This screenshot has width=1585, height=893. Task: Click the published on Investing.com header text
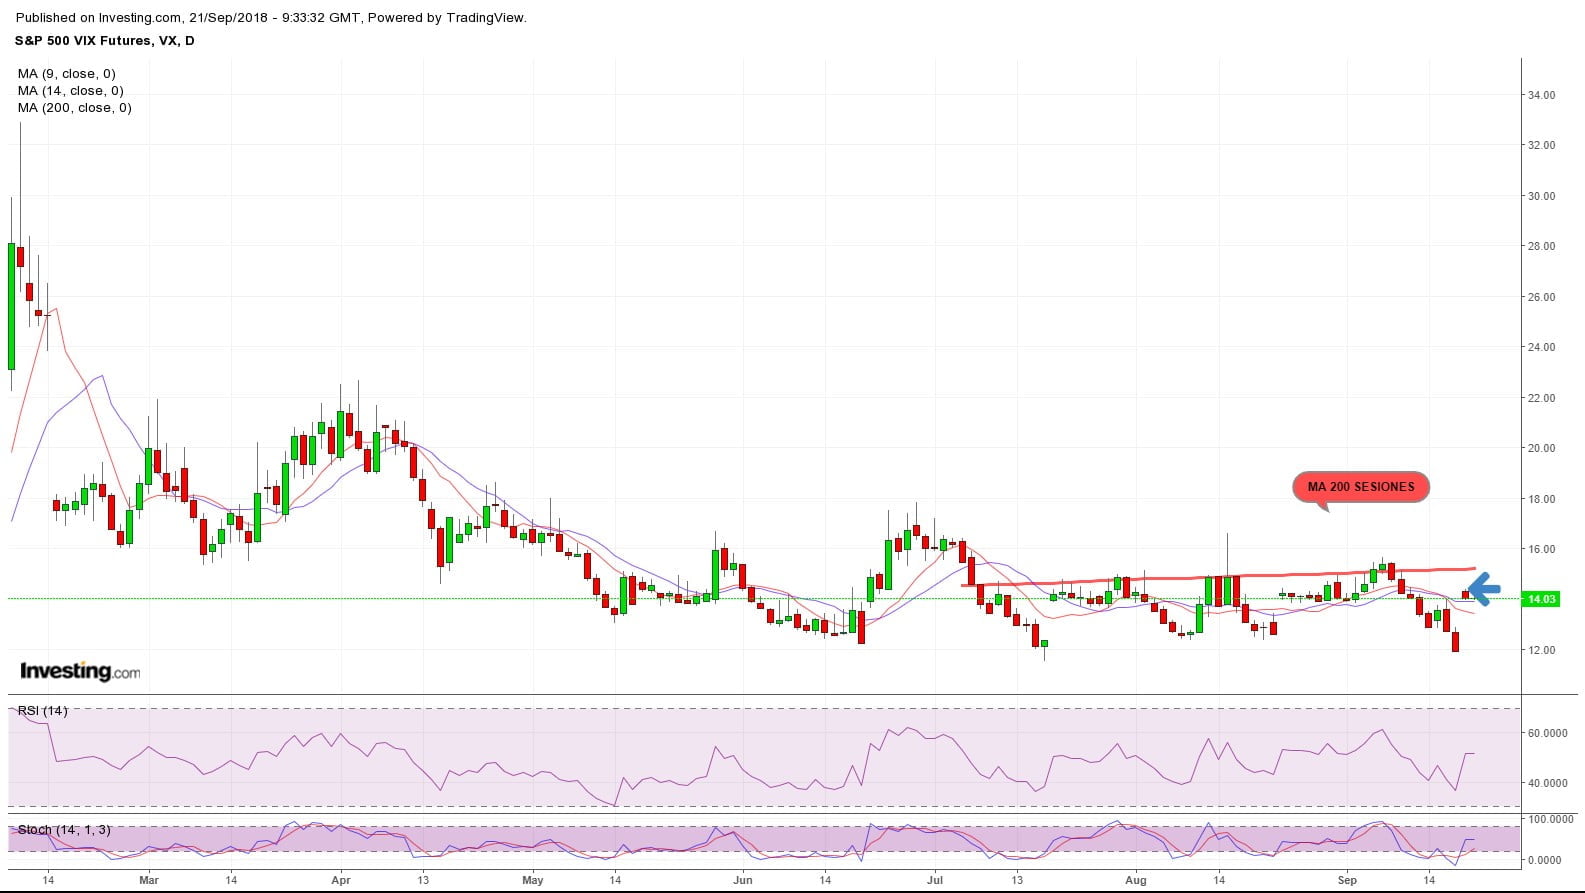click(x=272, y=17)
